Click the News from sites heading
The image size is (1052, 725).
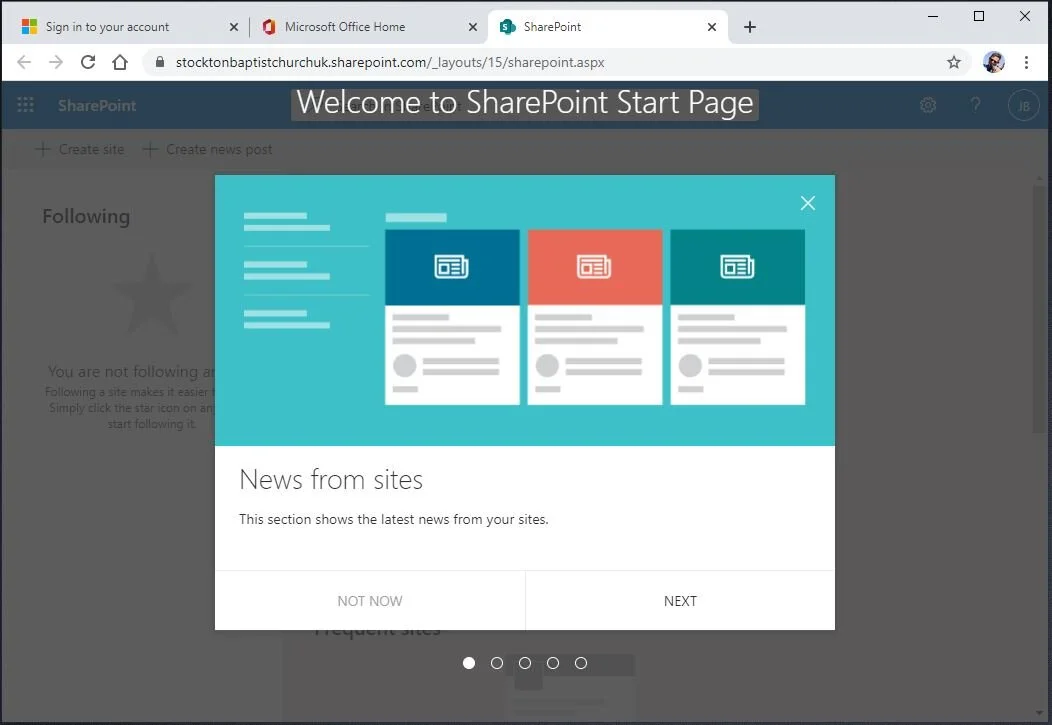coord(331,480)
